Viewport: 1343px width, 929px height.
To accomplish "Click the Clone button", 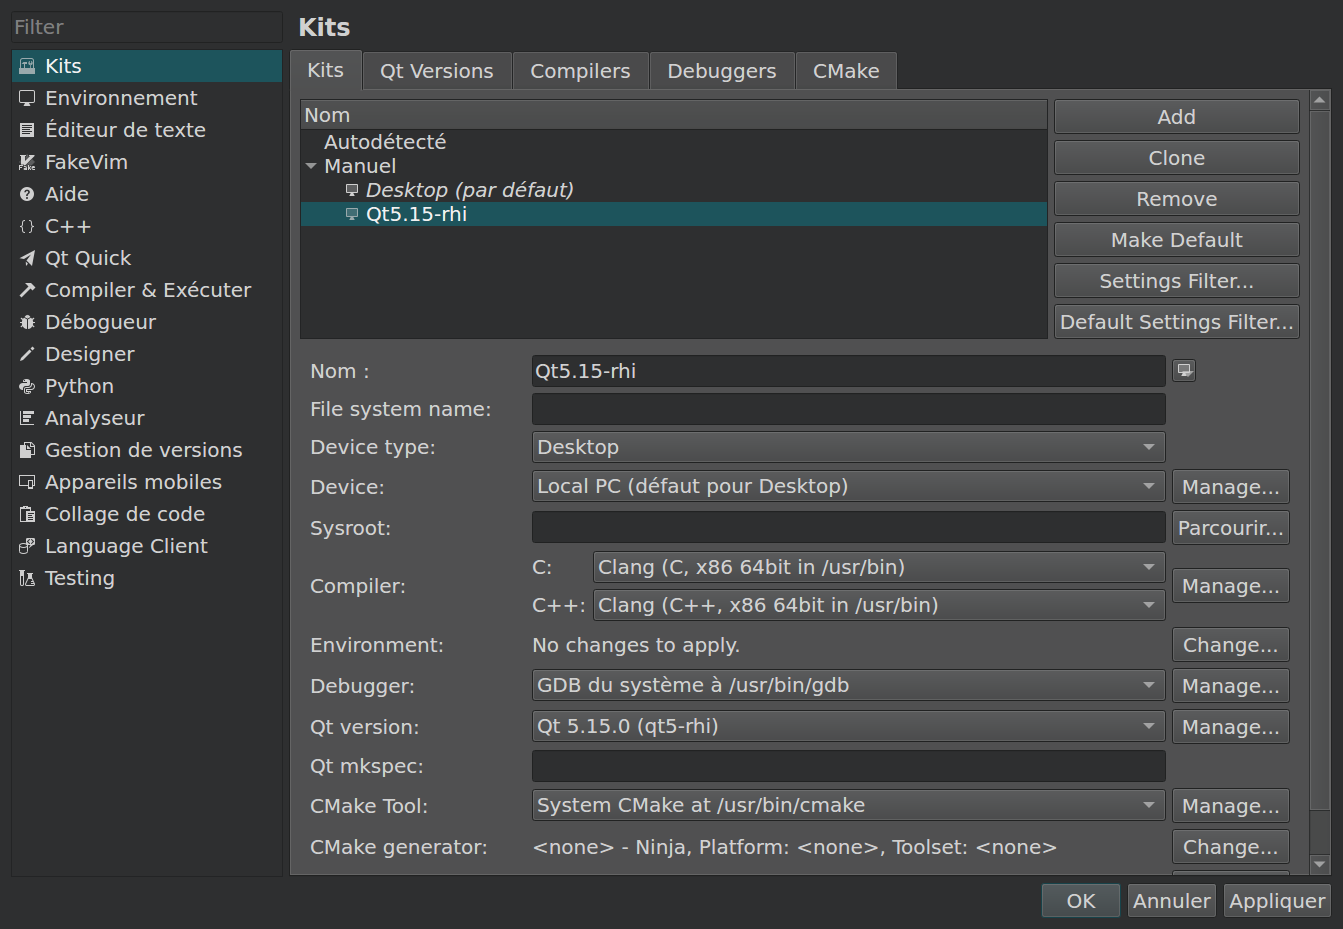I will coord(1176,158).
